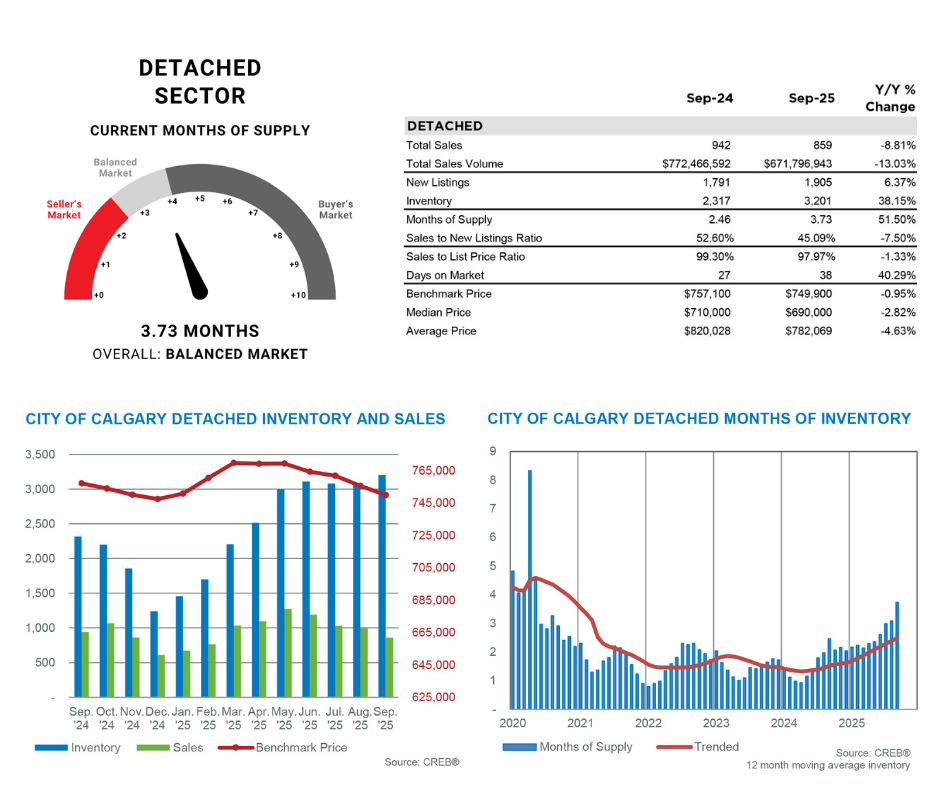Click the Sep. '25 blue inventory bar

[x=381, y=585]
